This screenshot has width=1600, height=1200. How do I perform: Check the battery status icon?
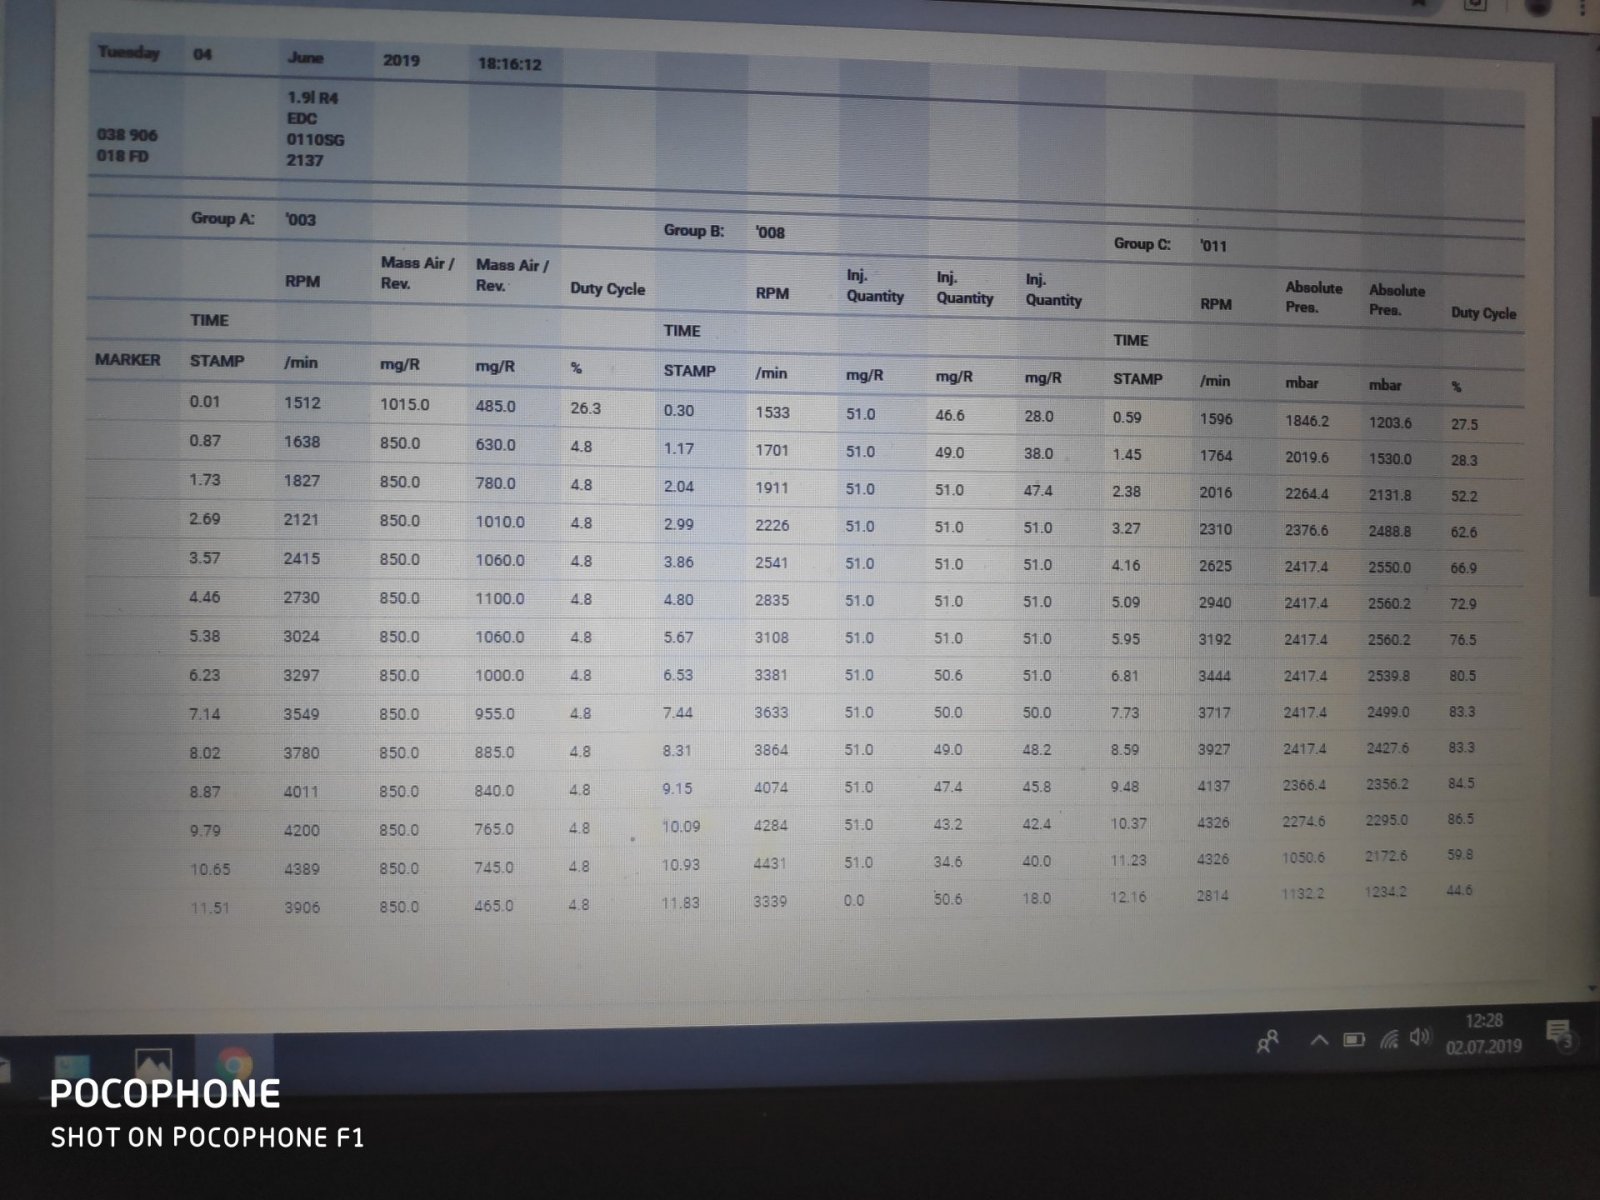tap(1354, 1040)
